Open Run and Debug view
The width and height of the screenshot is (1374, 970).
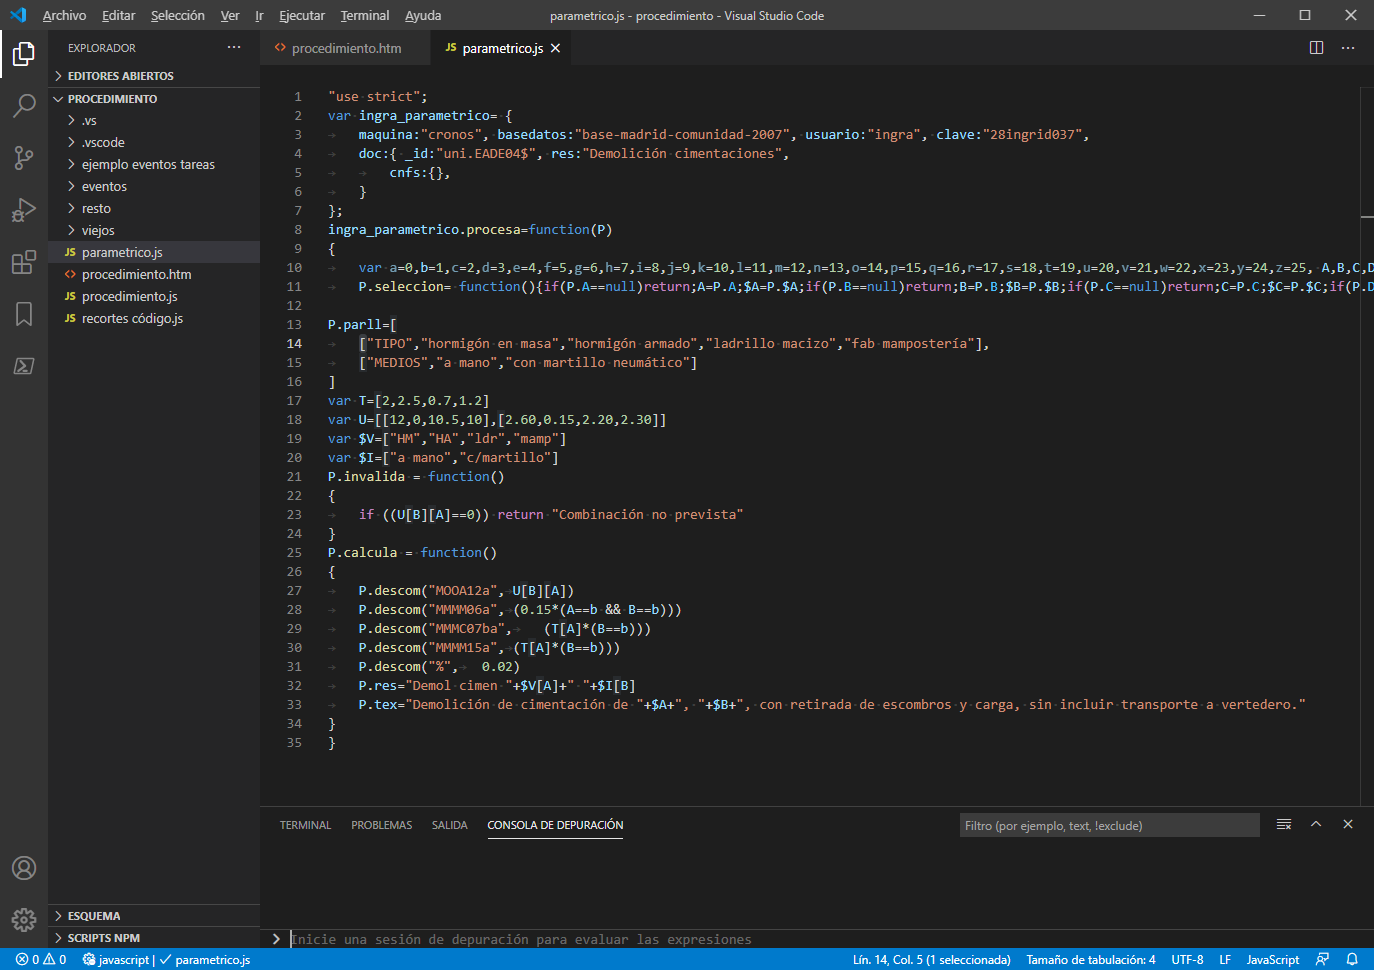24,210
